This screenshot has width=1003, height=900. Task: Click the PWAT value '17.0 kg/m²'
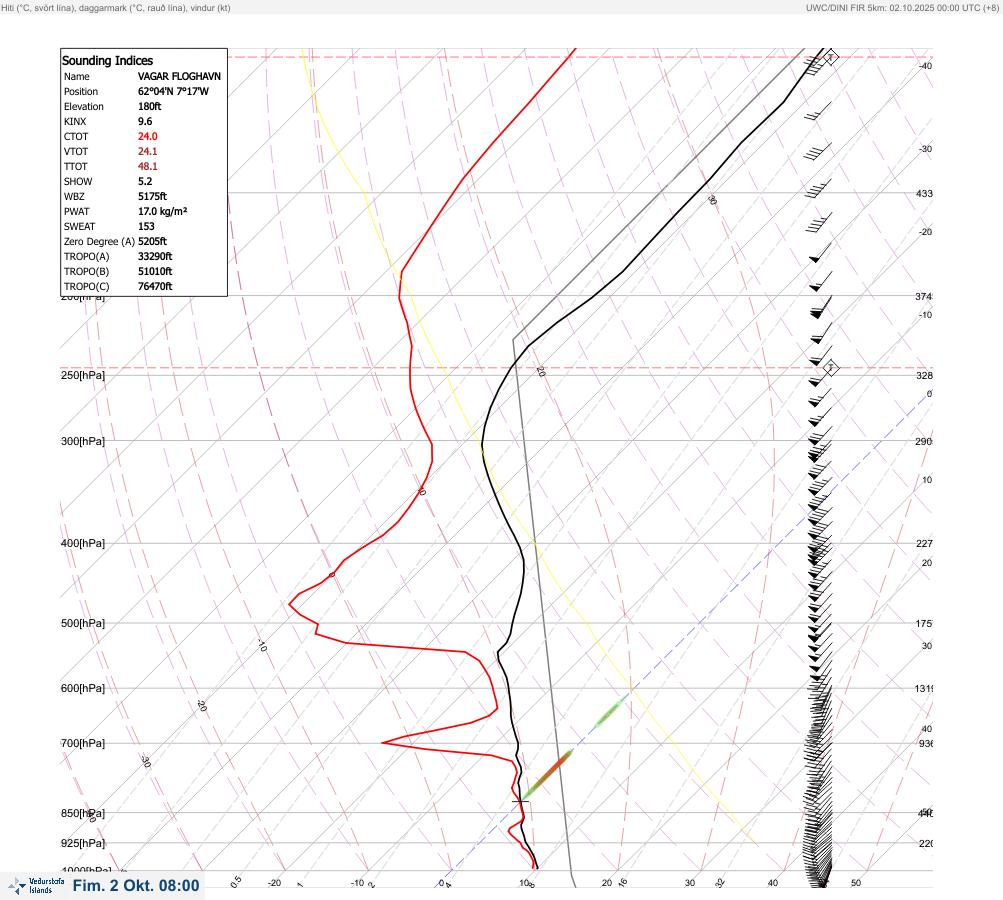click(162, 211)
